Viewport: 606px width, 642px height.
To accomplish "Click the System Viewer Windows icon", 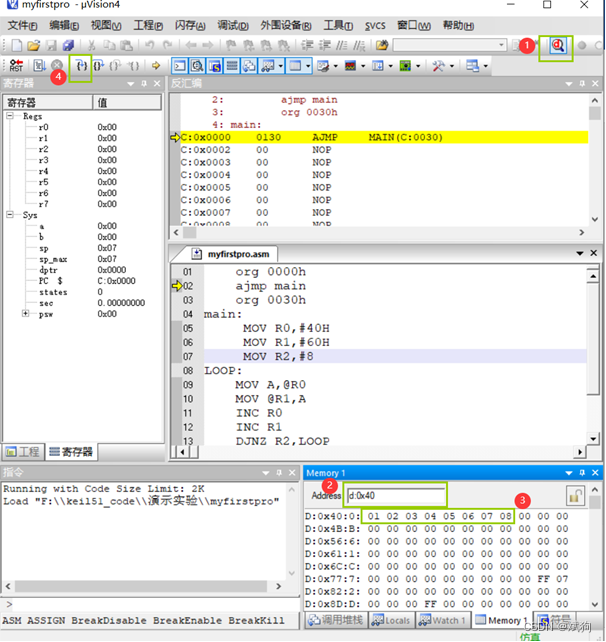I will (x=405, y=66).
